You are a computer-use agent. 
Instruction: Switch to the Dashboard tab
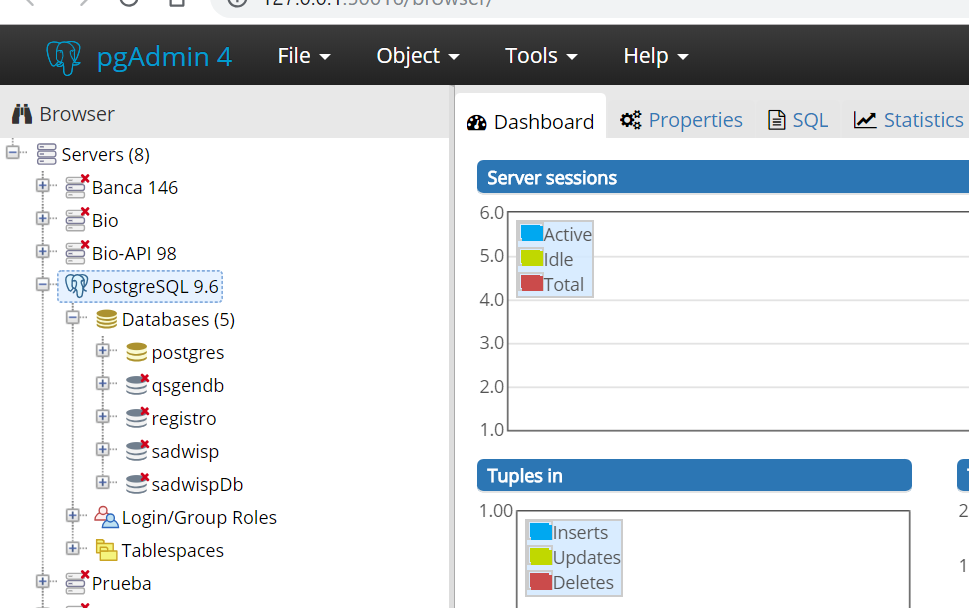[x=531, y=116]
